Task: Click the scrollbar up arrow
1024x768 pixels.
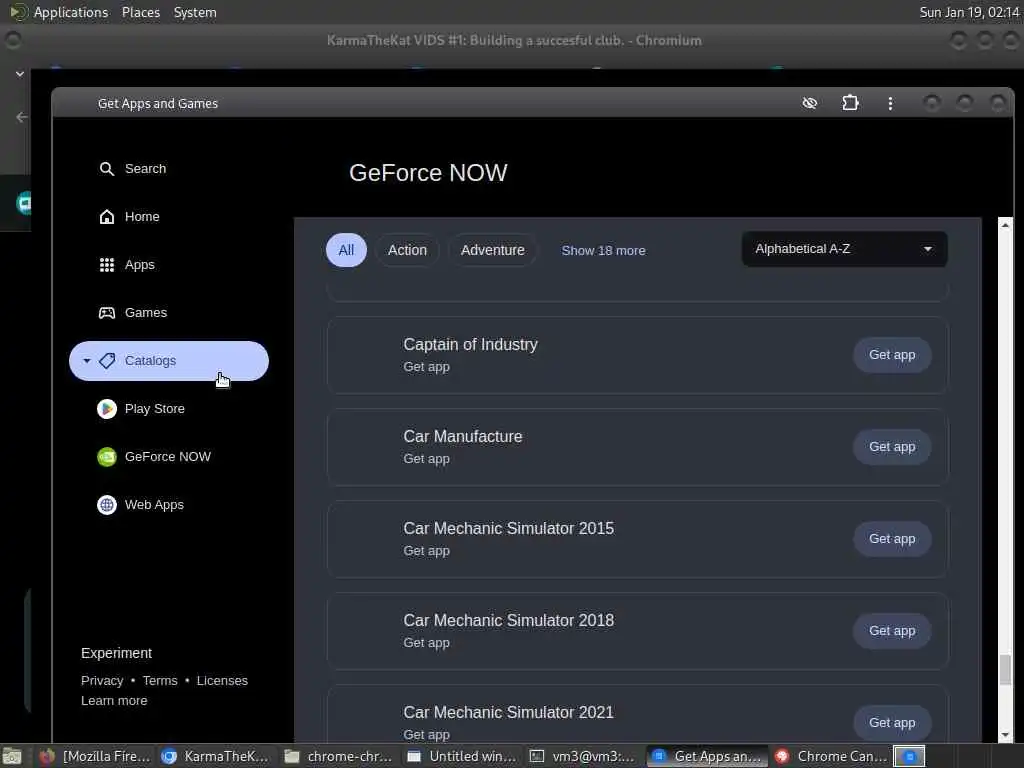Action: point(1006,225)
